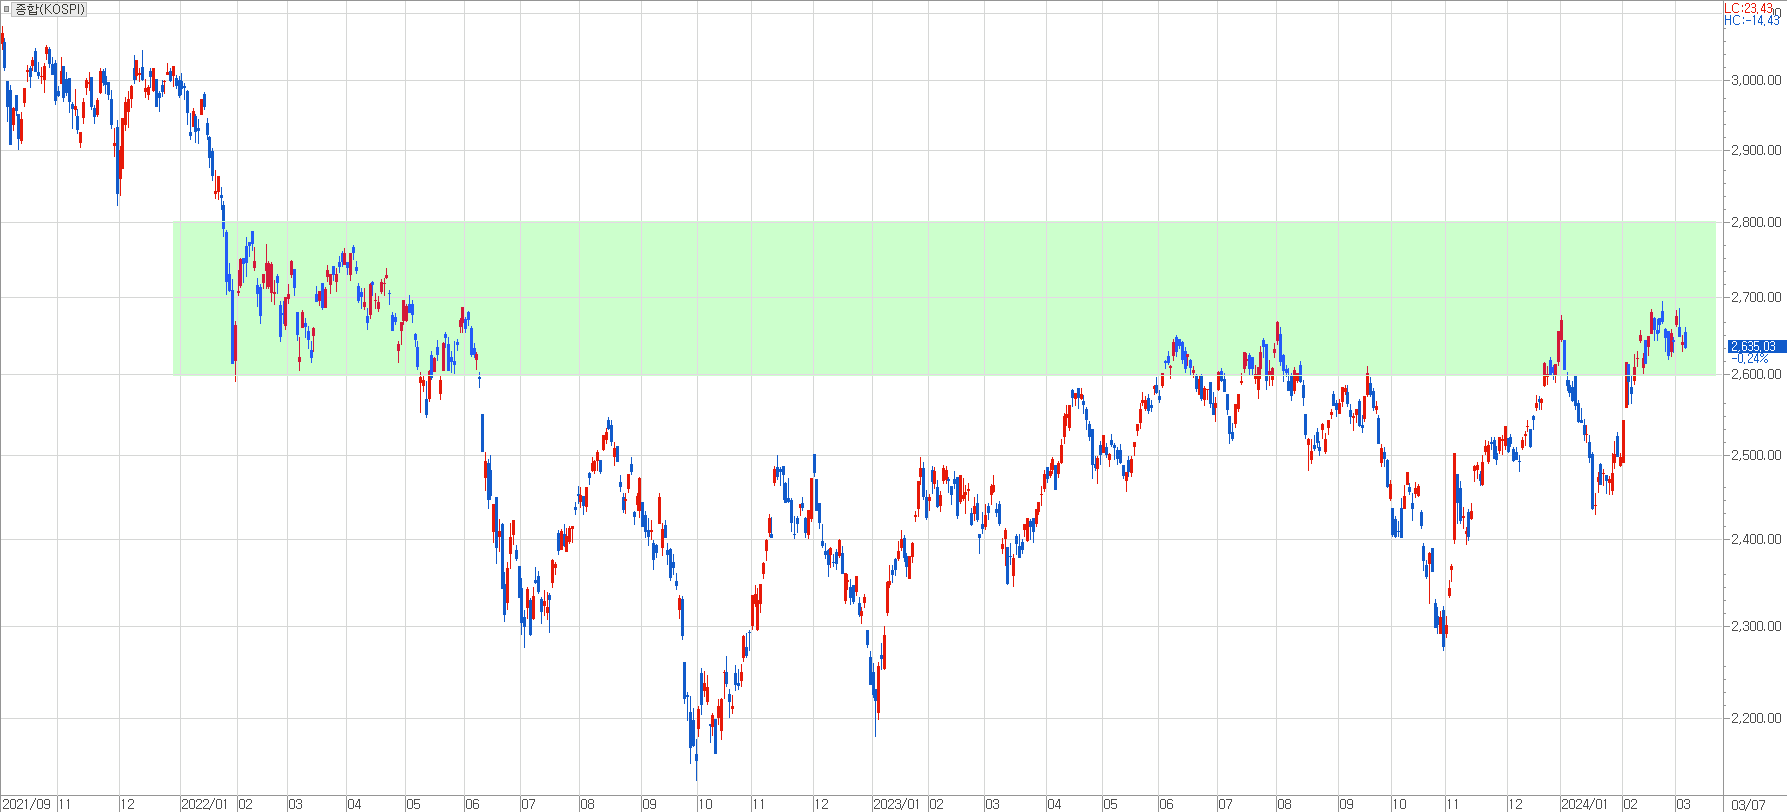Click the -0.24% change label
The height and width of the screenshot is (812, 1787).
[x=1750, y=358]
